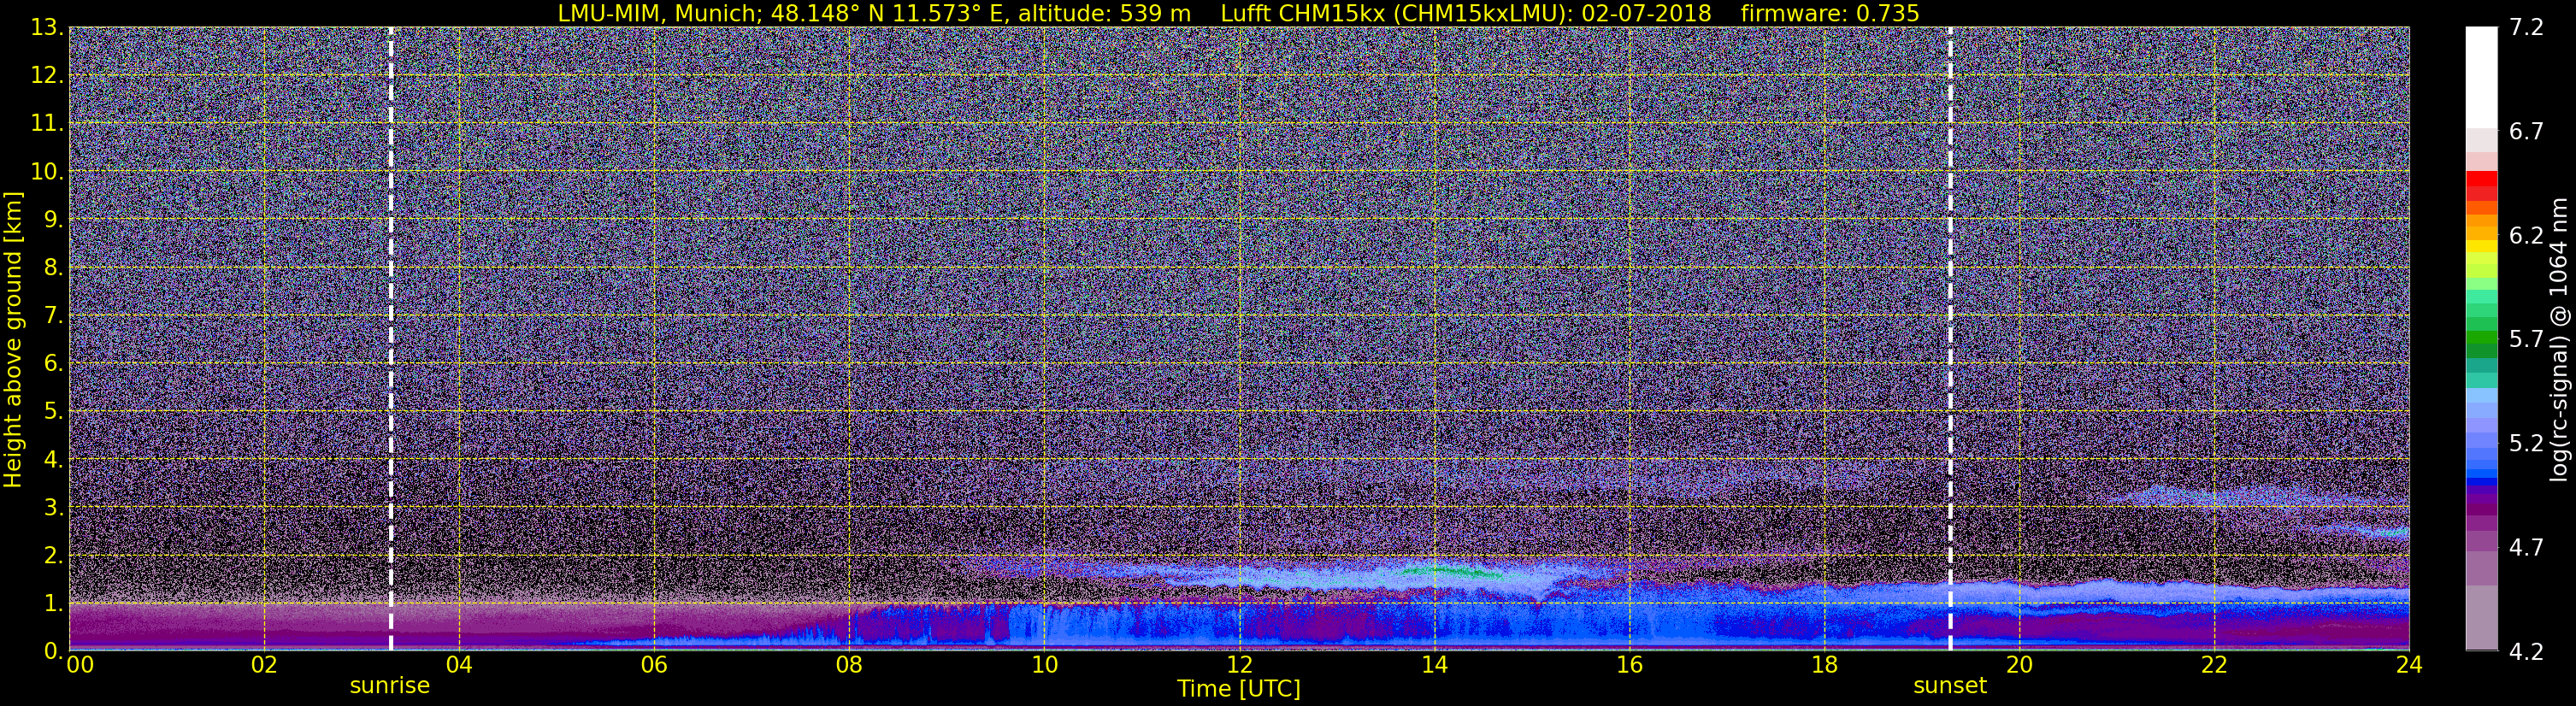This screenshot has height=706, width=2576.
Task: Click the time axis tick label 06
Action: 654,665
